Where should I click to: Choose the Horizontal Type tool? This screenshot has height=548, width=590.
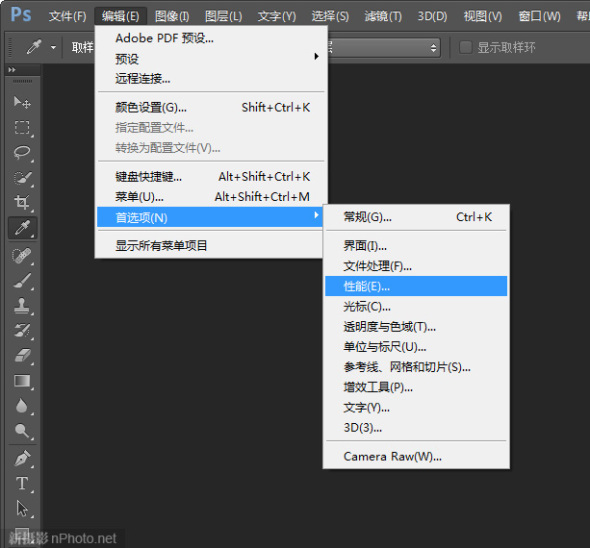click(x=22, y=483)
